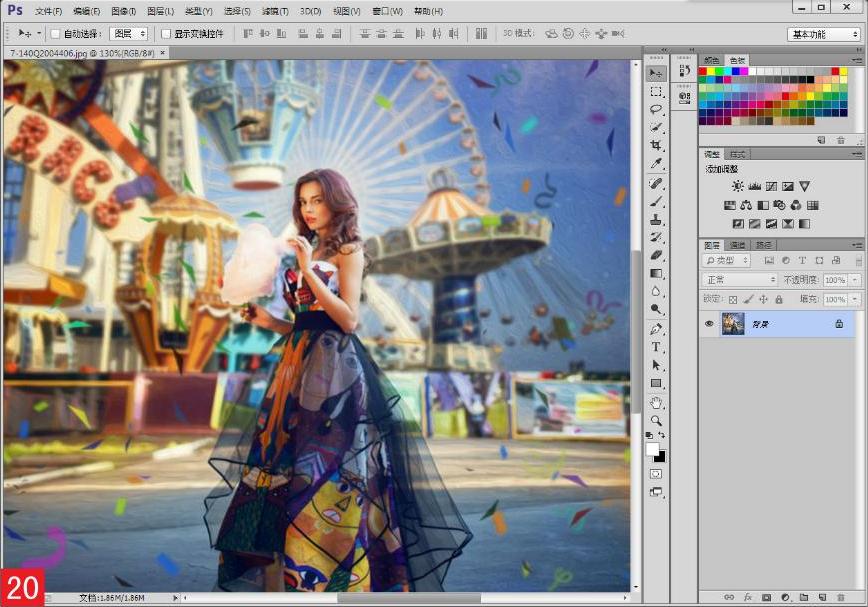
Task: Switch to the 通道 tab
Action: tap(737, 245)
